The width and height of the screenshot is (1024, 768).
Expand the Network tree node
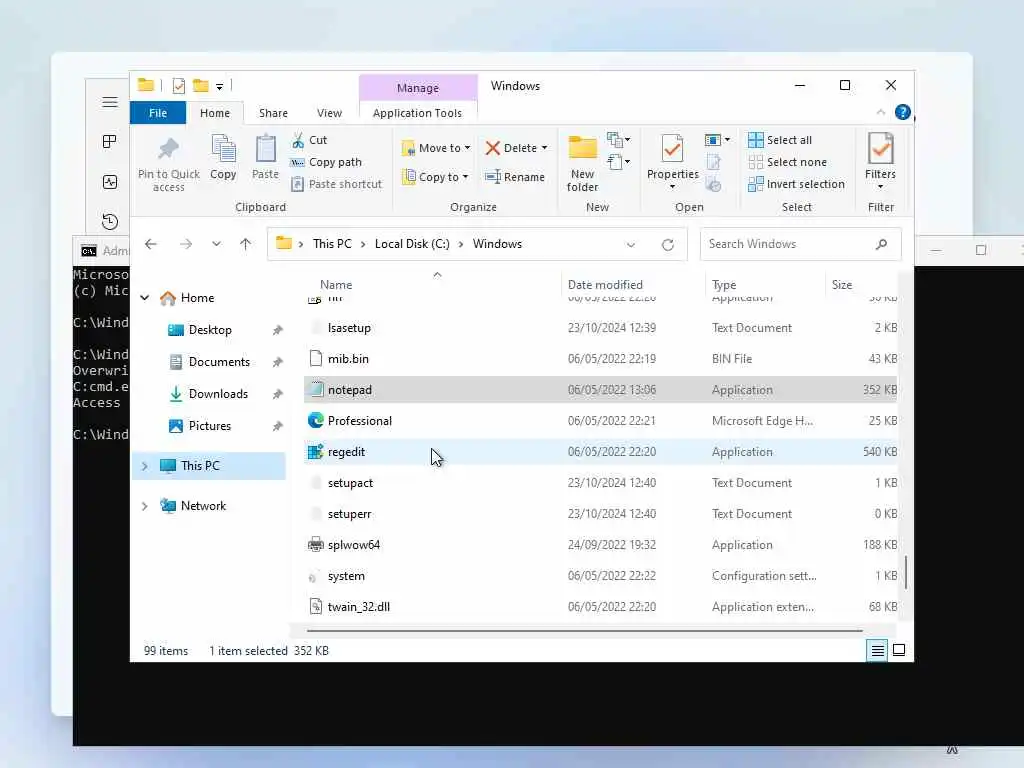(145, 506)
